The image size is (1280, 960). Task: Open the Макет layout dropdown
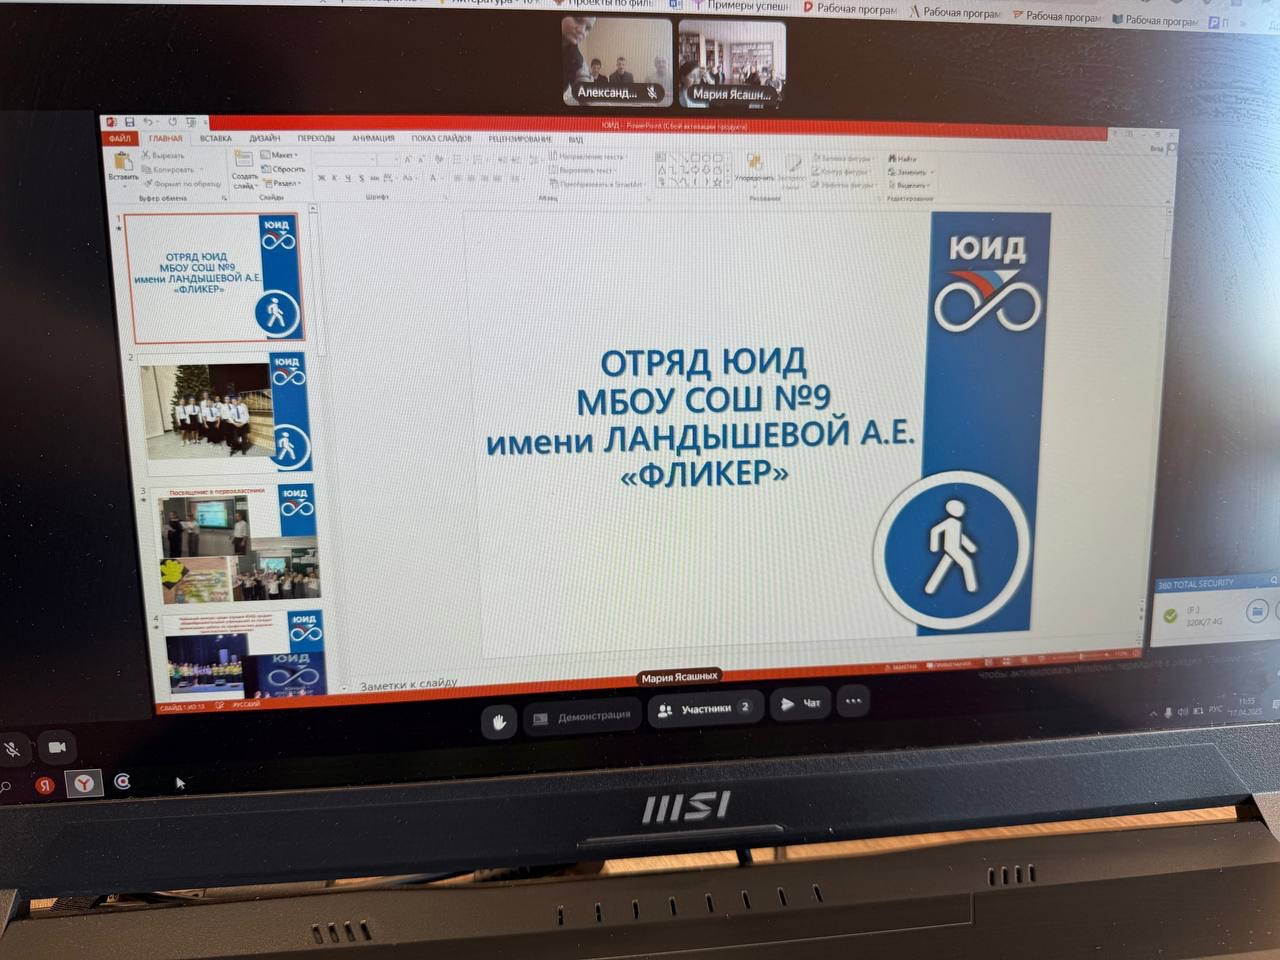pyautogui.click(x=279, y=155)
